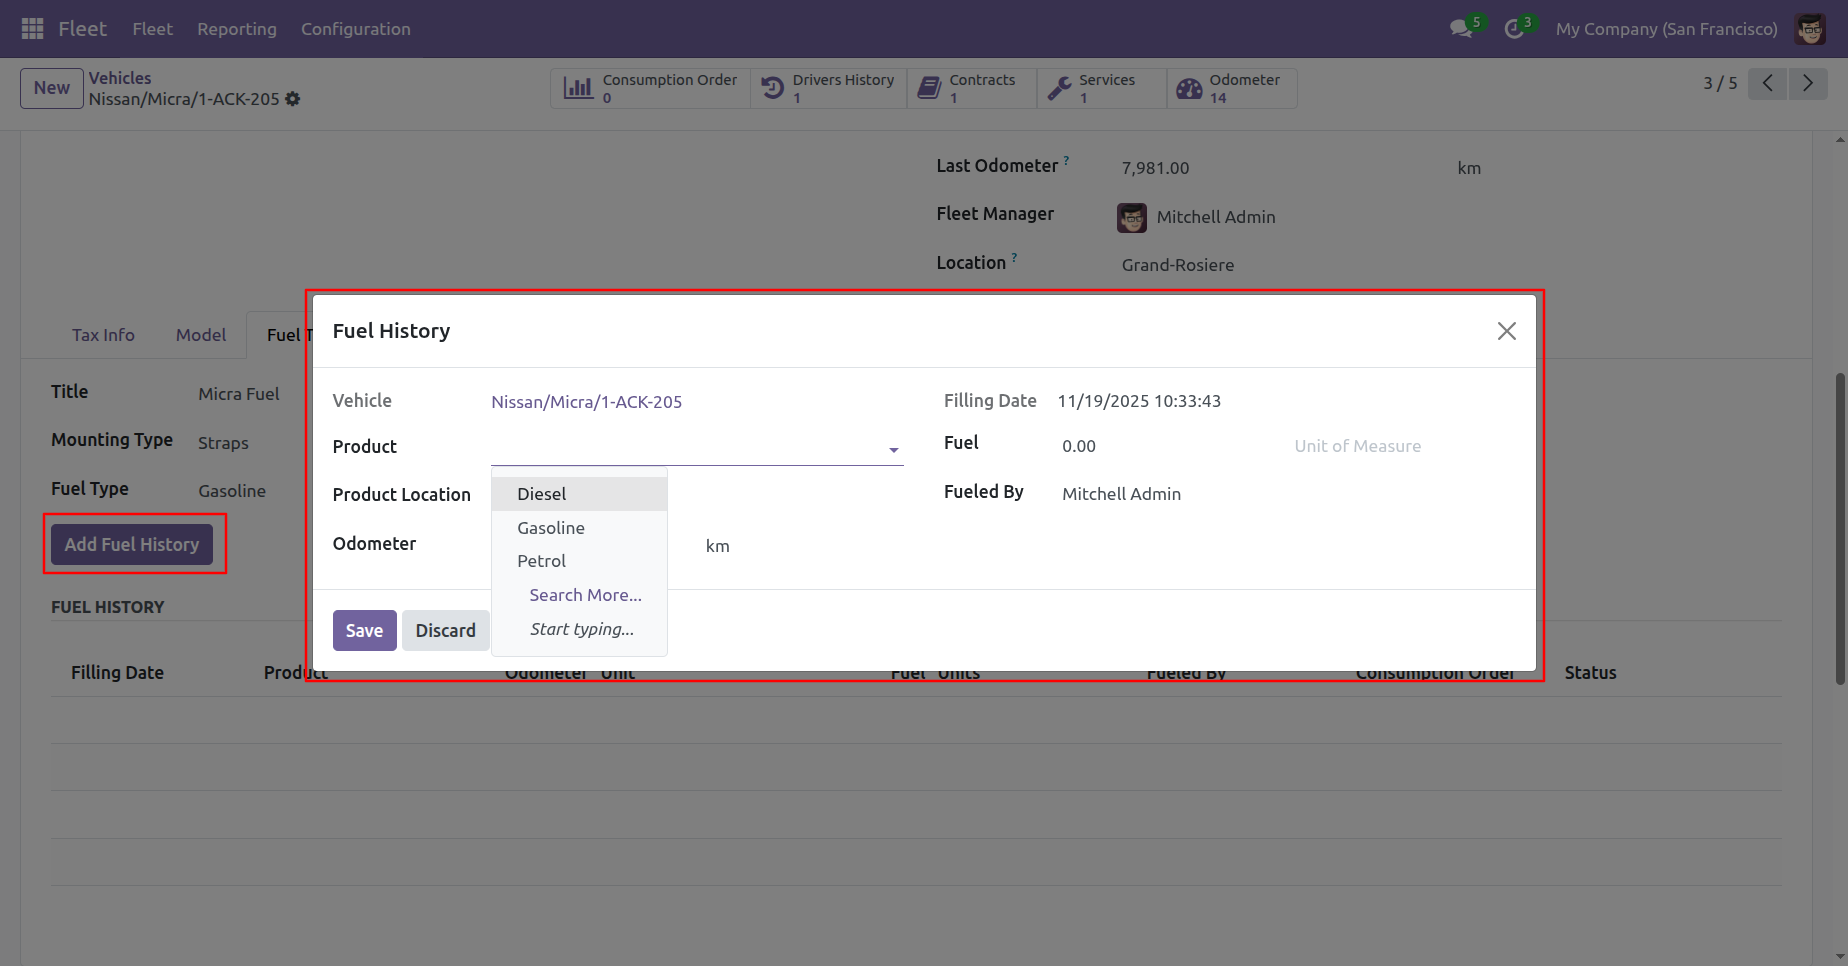Expand the Product dropdown arrow
Screen dimensions: 1848x966
[894, 450]
